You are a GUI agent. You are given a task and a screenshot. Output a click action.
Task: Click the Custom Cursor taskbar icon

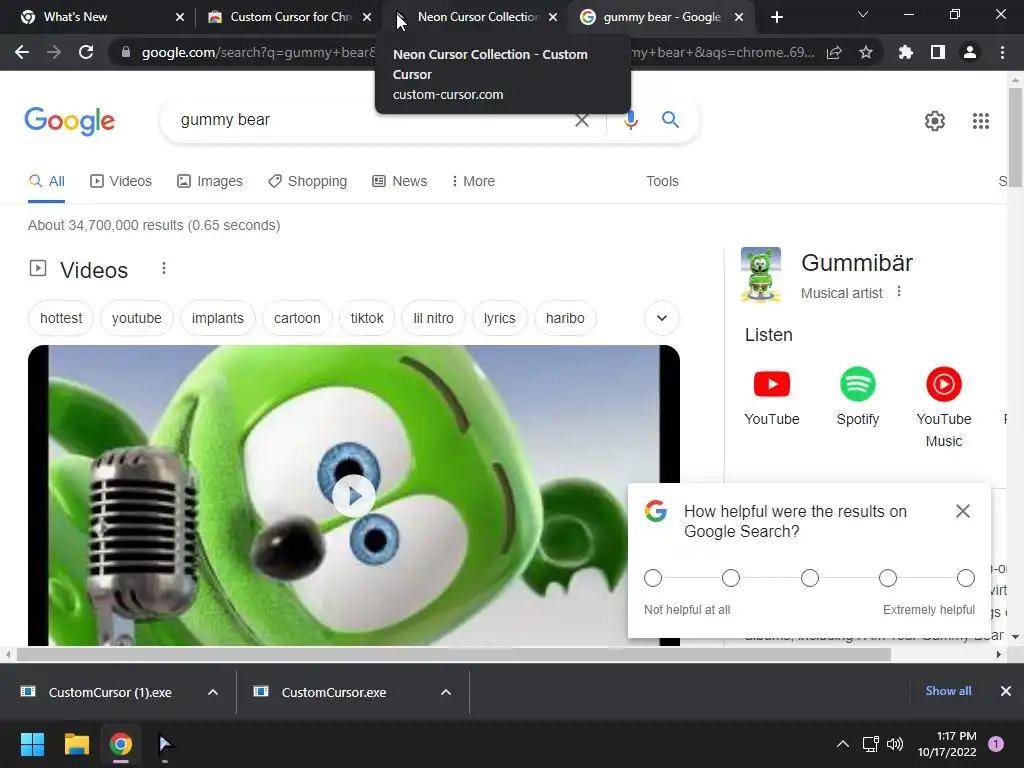pos(165,744)
